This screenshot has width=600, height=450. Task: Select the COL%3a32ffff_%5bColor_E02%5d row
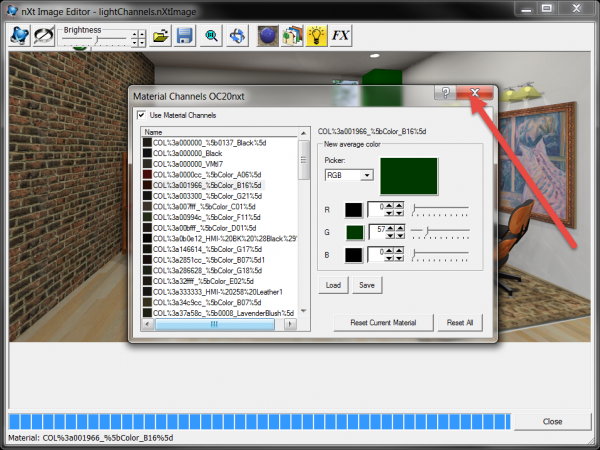[220, 281]
